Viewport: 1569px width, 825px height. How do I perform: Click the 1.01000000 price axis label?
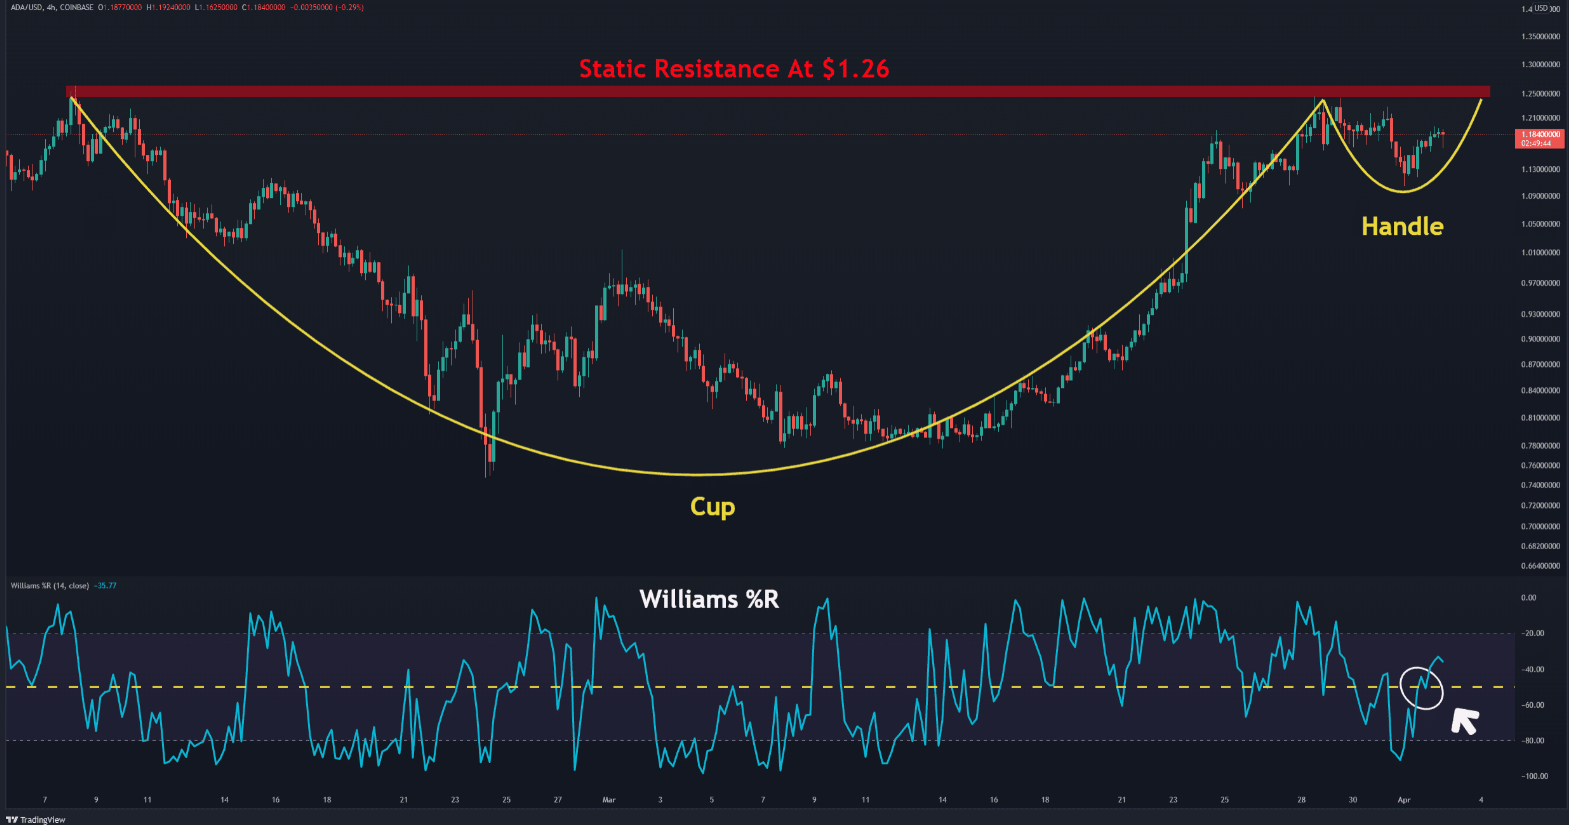click(1540, 253)
